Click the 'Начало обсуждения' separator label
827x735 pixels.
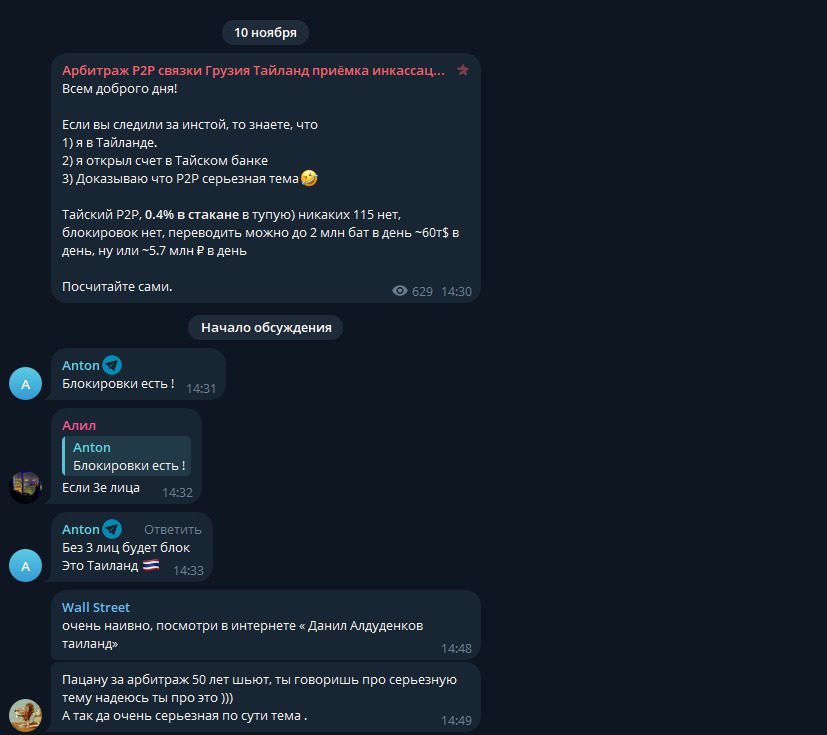tap(266, 327)
